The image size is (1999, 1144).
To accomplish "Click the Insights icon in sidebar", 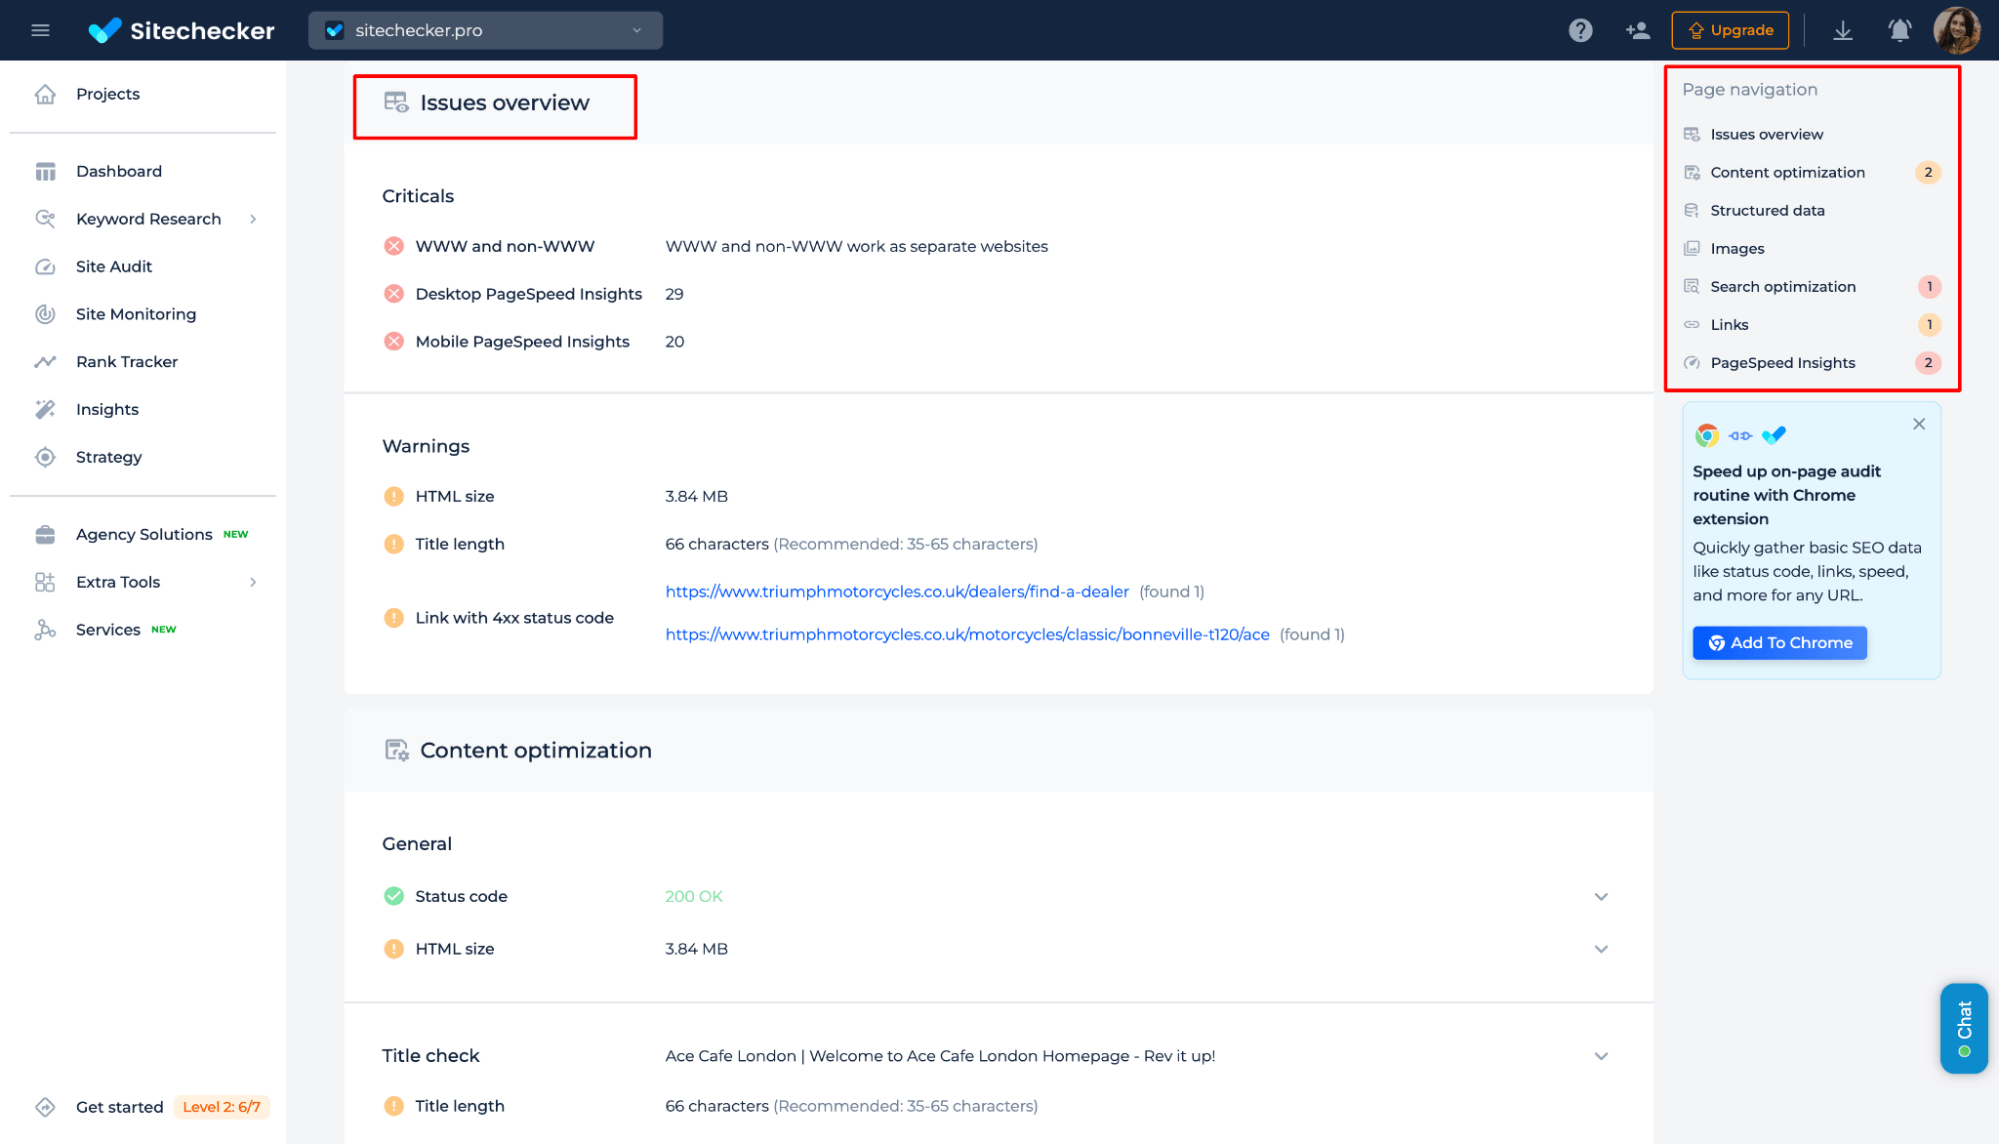I will tap(45, 408).
